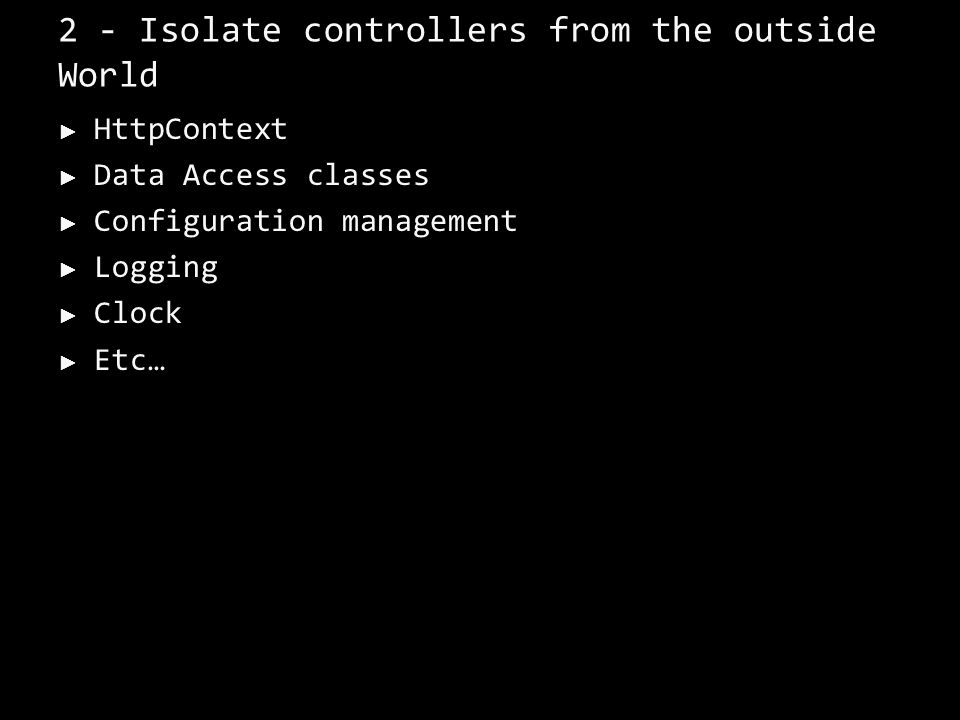
Task: Click the HttpContext bullet text
Action: pyautogui.click(x=190, y=129)
